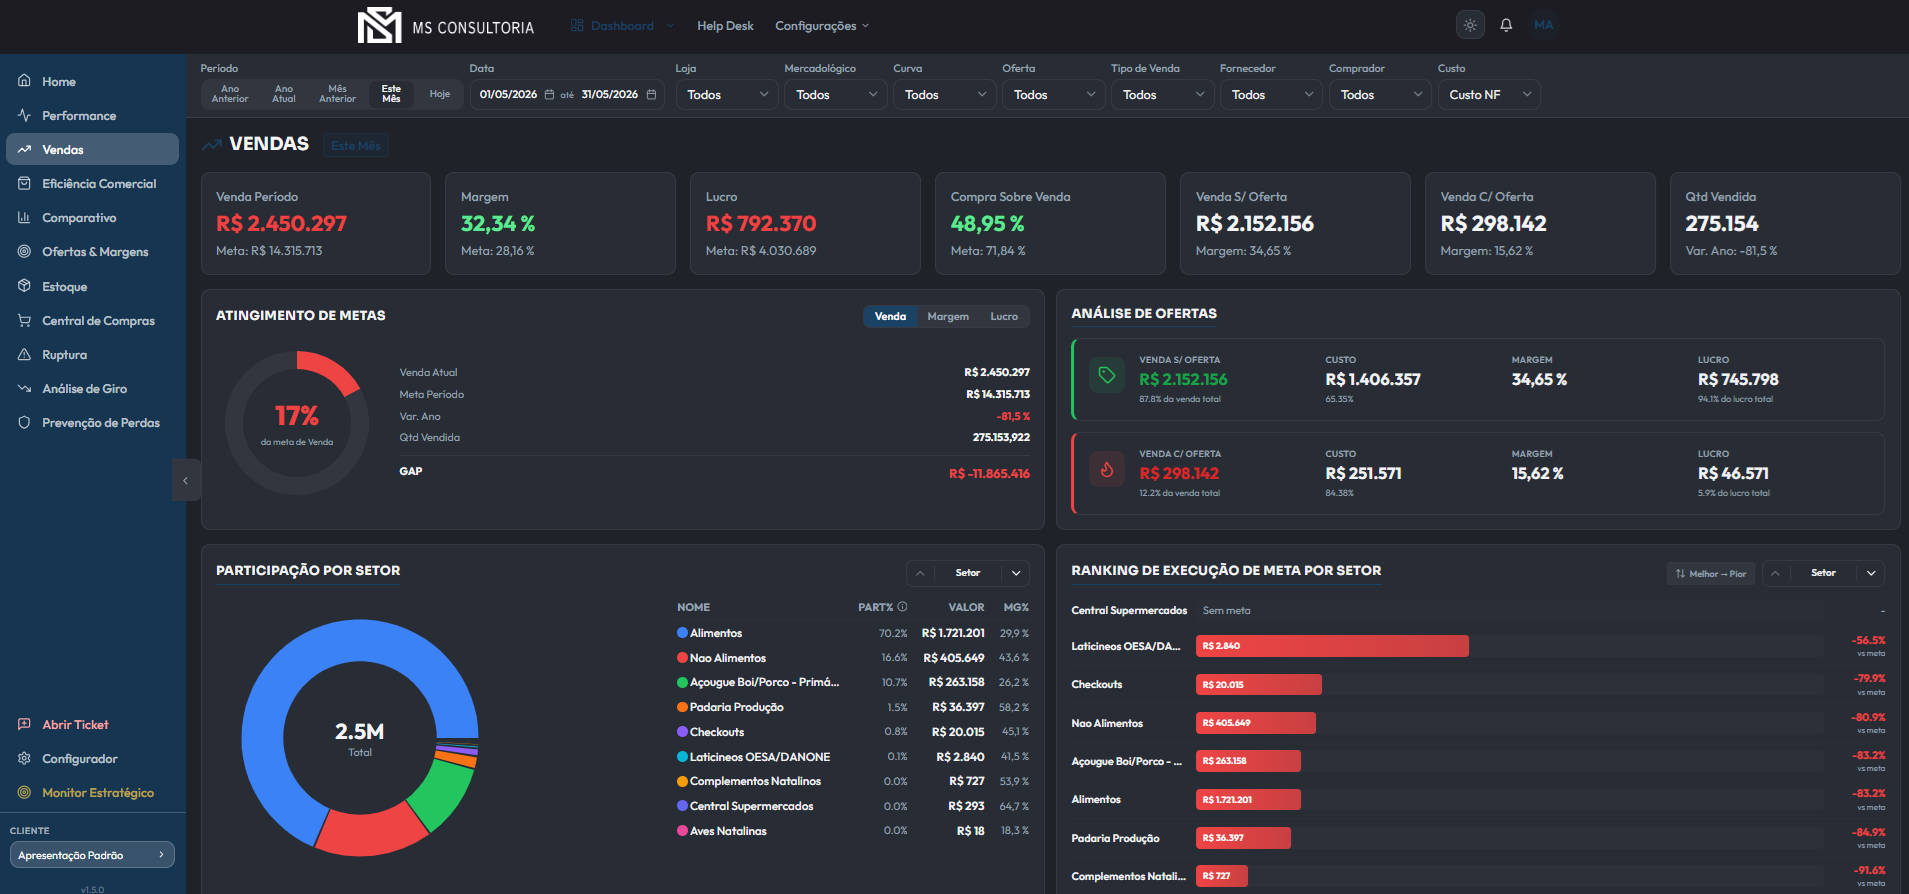Image resolution: width=1909 pixels, height=894 pixels.
Task: Click the Abrir Ticket link
Action: coord(75,725)
